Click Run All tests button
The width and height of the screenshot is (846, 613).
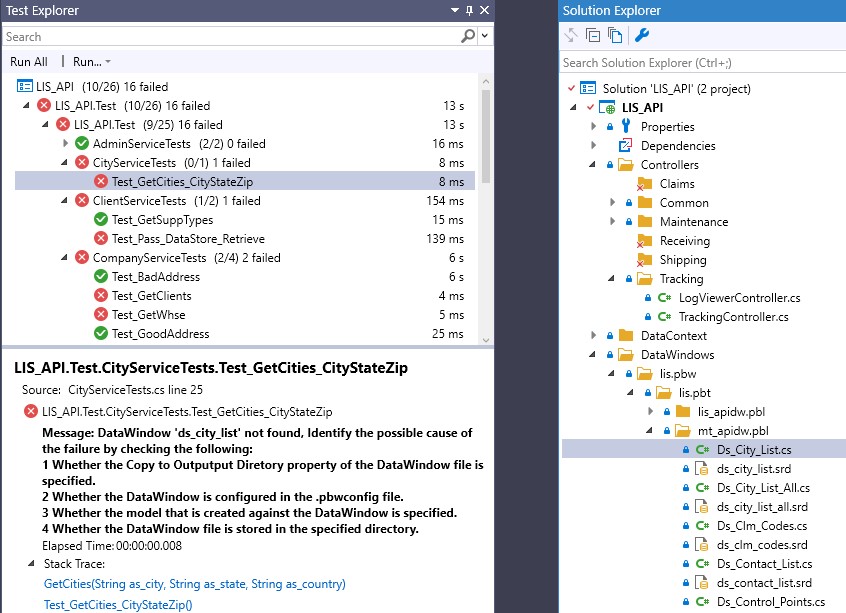click(29, 62)
